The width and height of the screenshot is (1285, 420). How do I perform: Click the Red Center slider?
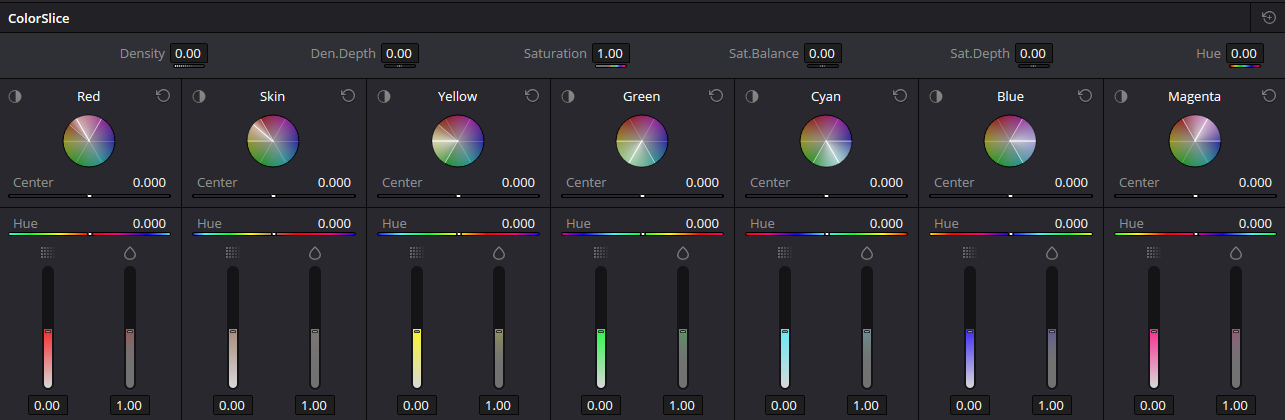pos(90,196)
